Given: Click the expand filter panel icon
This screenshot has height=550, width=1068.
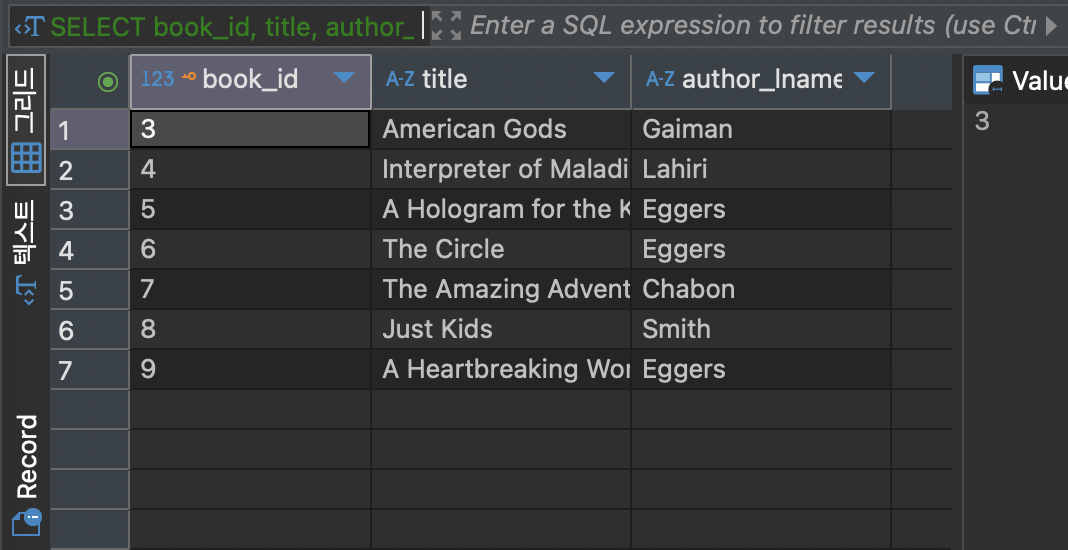Looking at the screenshot, I should pyautogui.click(x=447, y=26).
